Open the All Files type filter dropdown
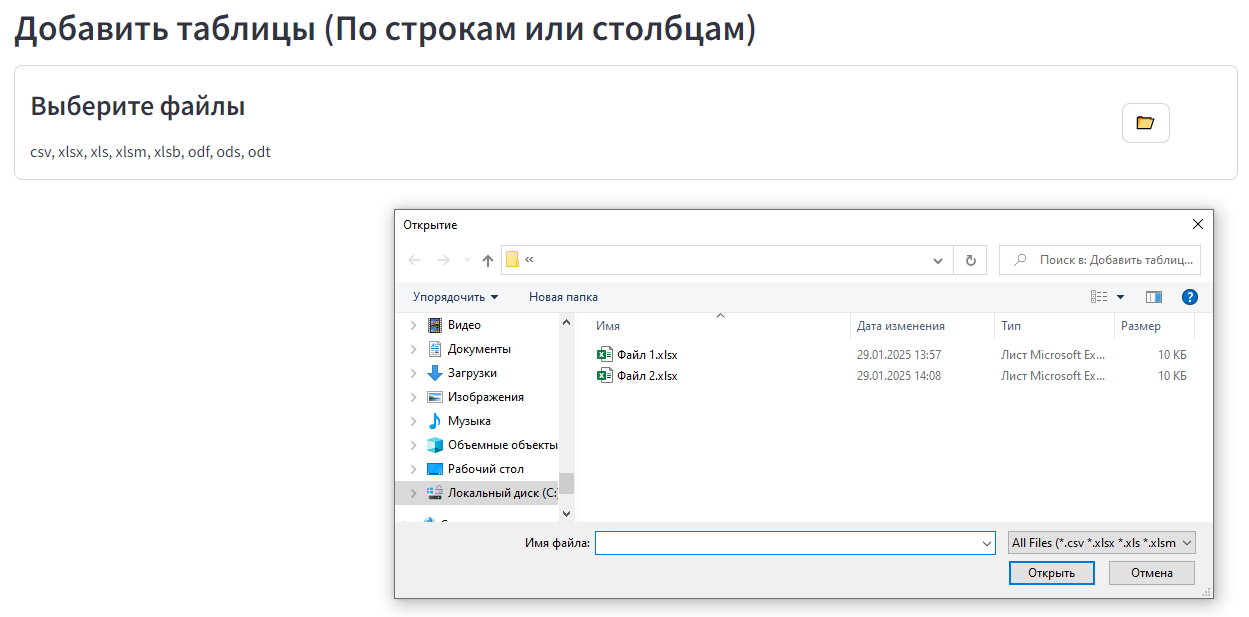Screen dimensions: 1249x617 point(1102,543)
